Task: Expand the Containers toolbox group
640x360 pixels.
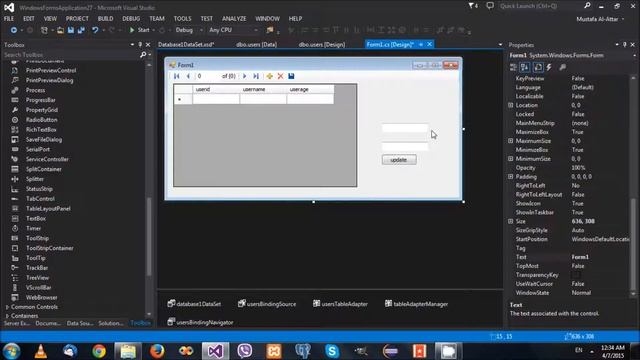Action: coord(7,316)
